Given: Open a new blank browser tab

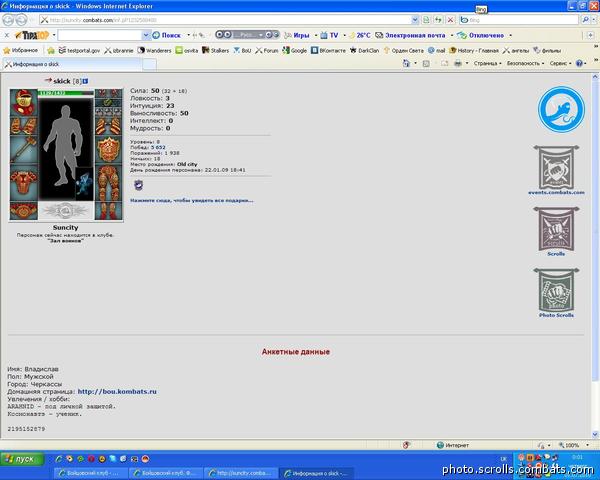Looking at the screenshot, I should 150,64.
